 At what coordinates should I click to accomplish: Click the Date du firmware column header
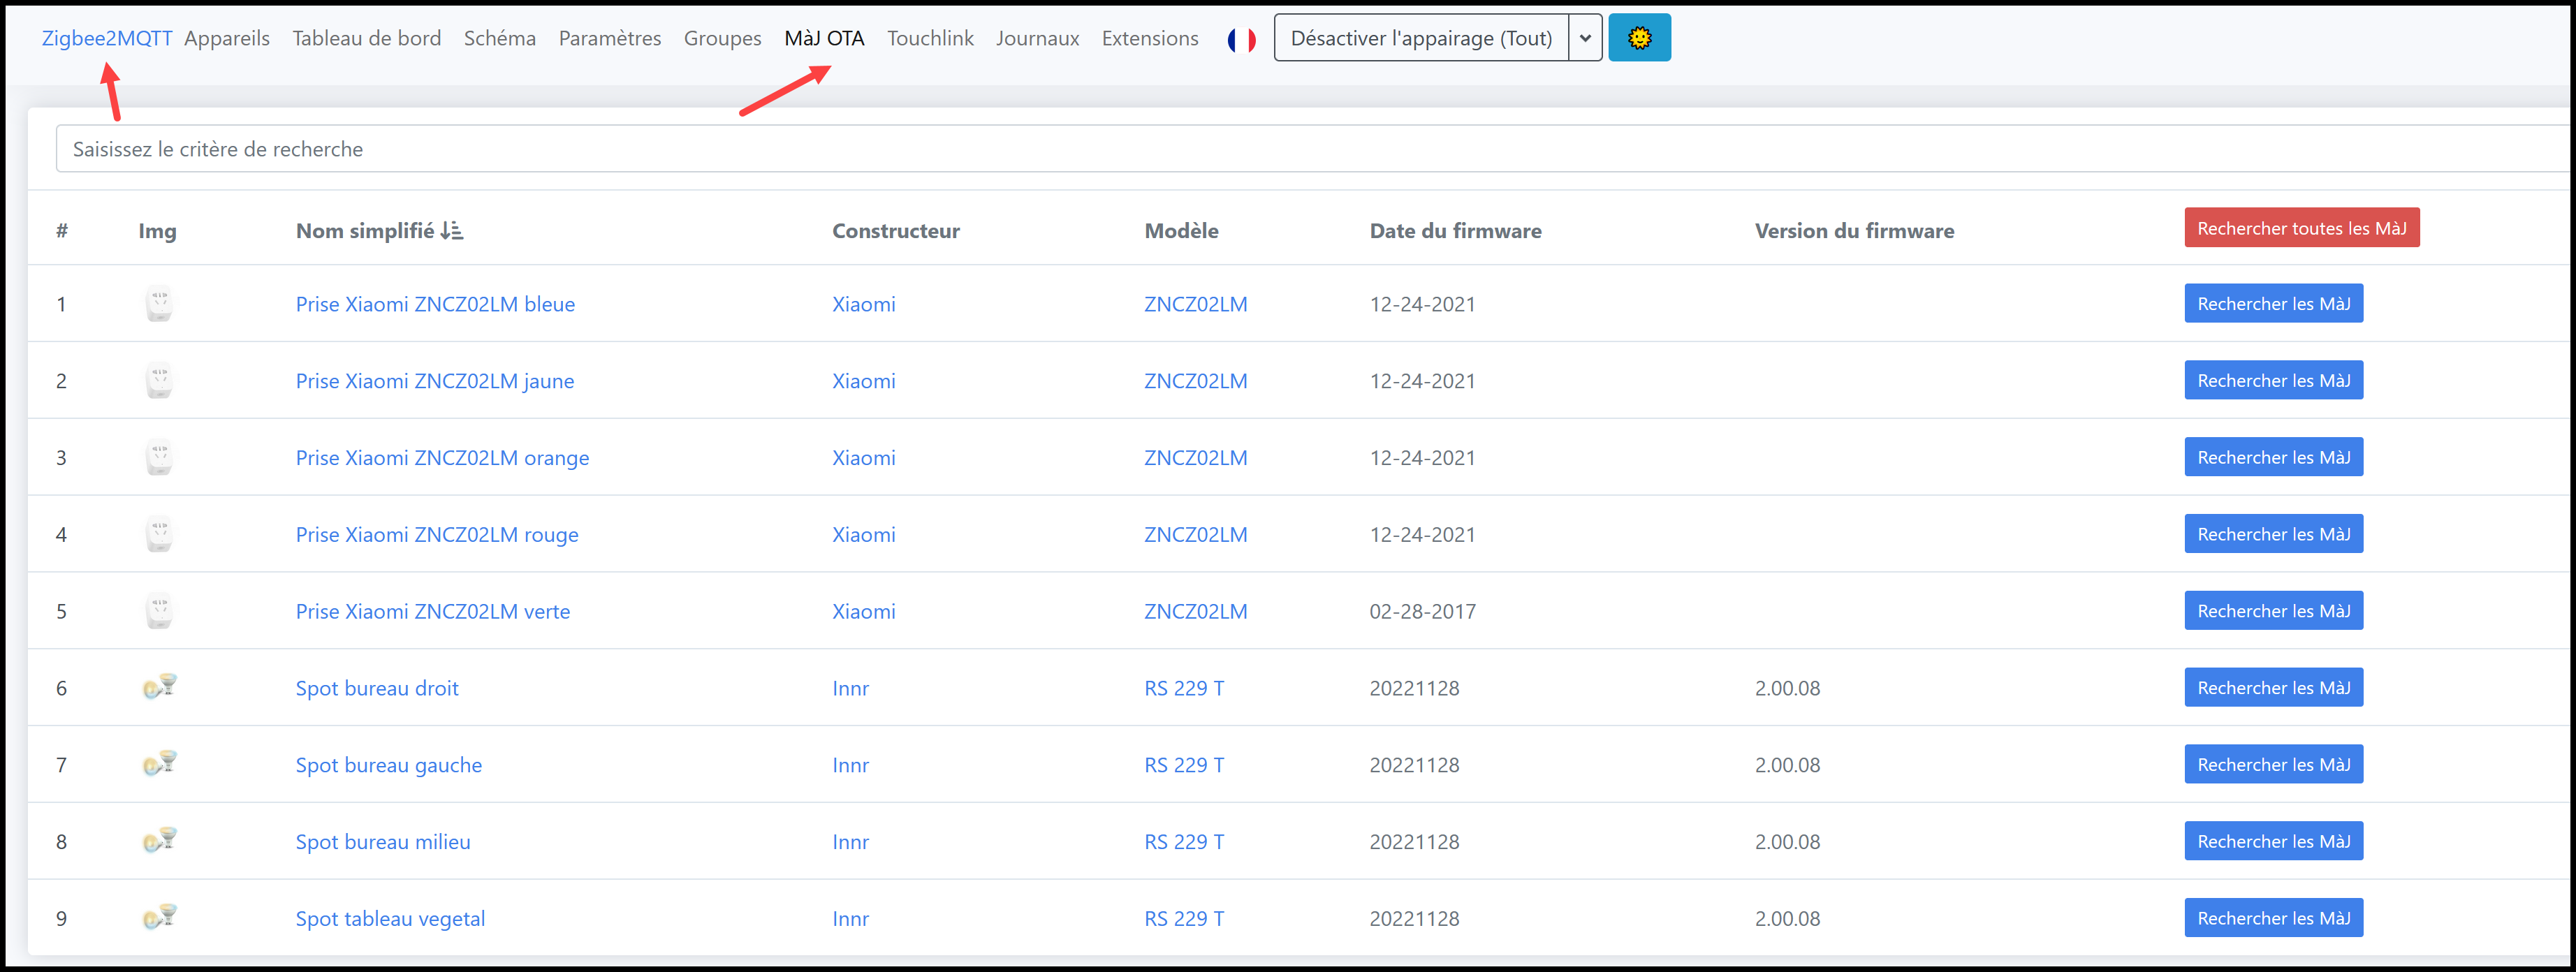[x=1455, y=231]
